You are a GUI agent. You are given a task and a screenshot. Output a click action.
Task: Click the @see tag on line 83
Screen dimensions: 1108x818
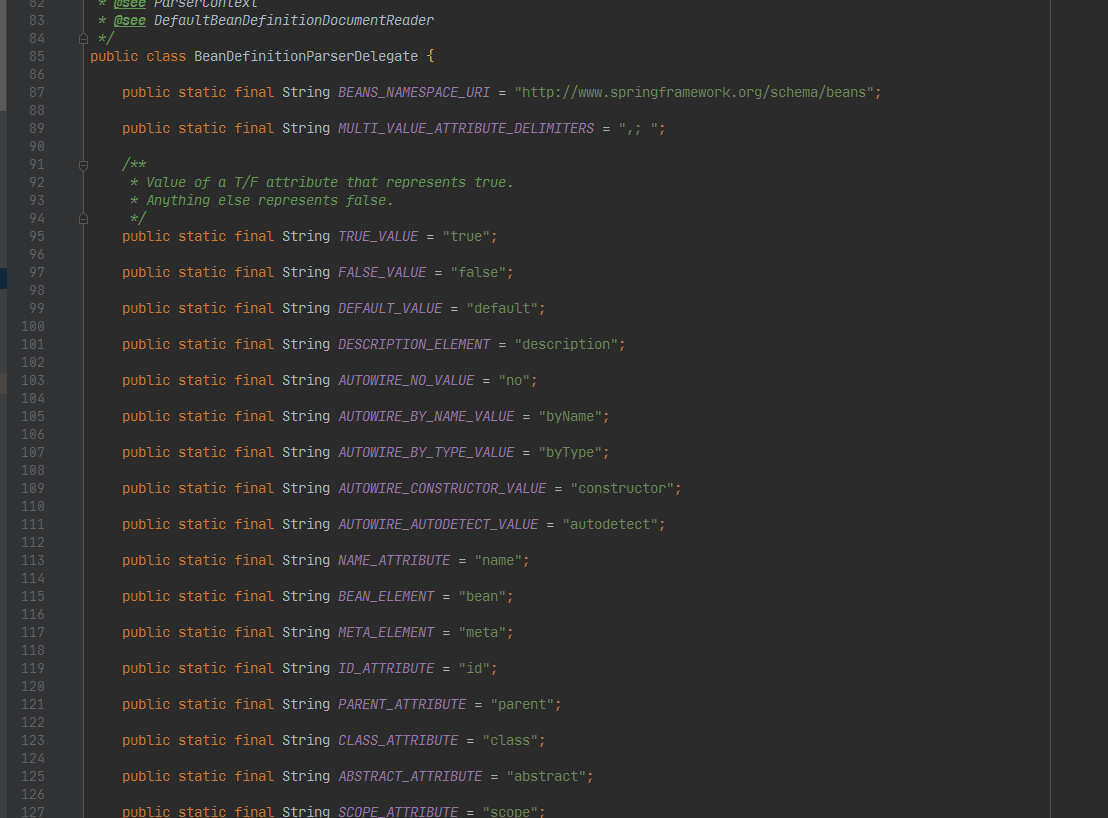(130, 20)
